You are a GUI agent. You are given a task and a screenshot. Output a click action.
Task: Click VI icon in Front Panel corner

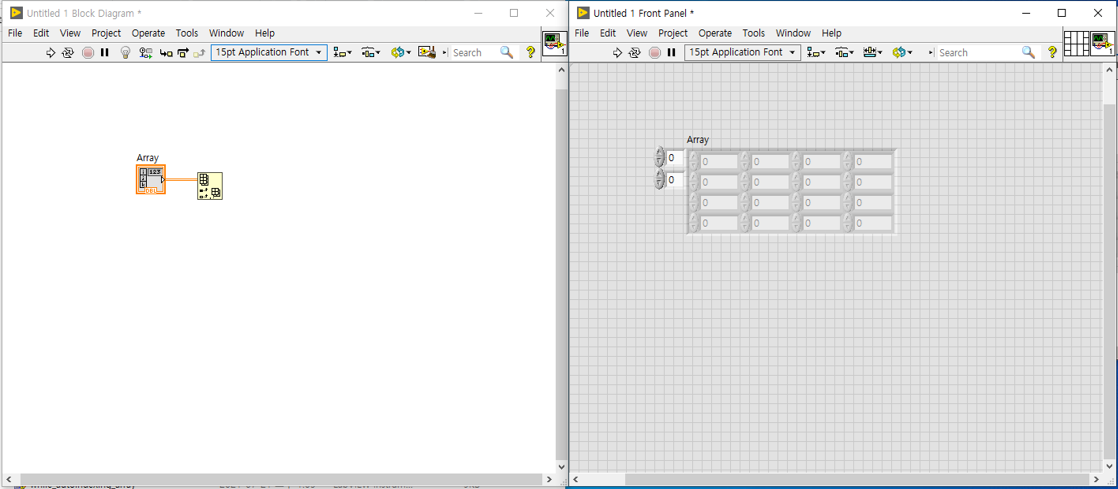tap(1101, 43)
